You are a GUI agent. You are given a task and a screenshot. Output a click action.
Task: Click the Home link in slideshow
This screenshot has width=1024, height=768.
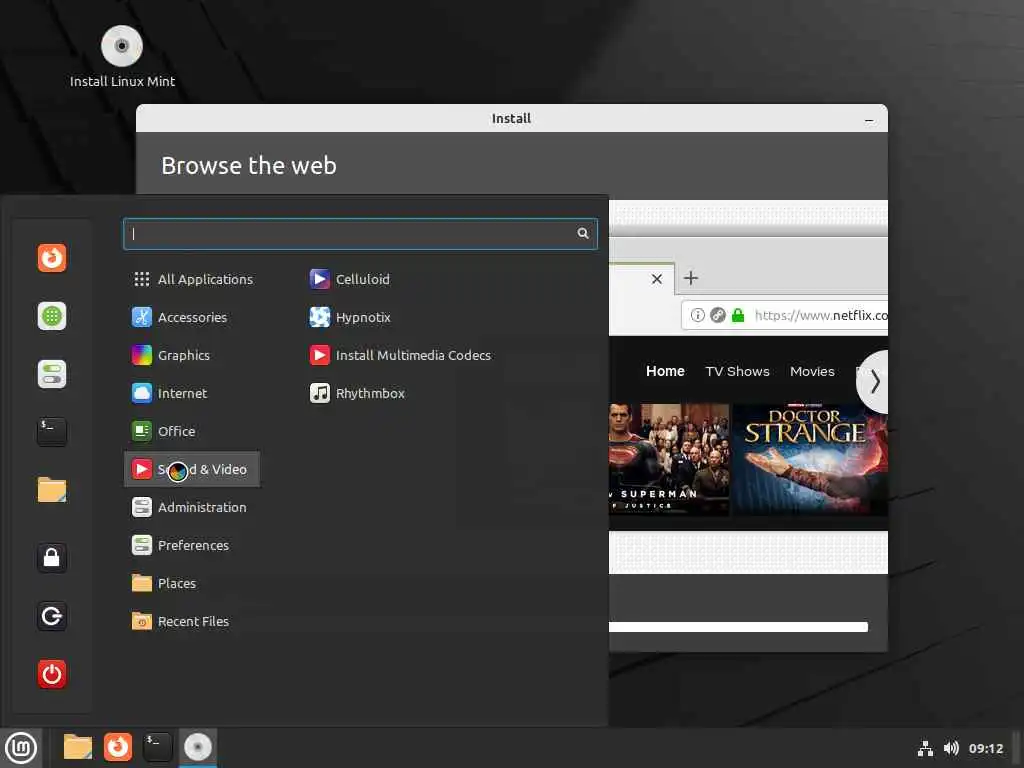pos(665,371)
